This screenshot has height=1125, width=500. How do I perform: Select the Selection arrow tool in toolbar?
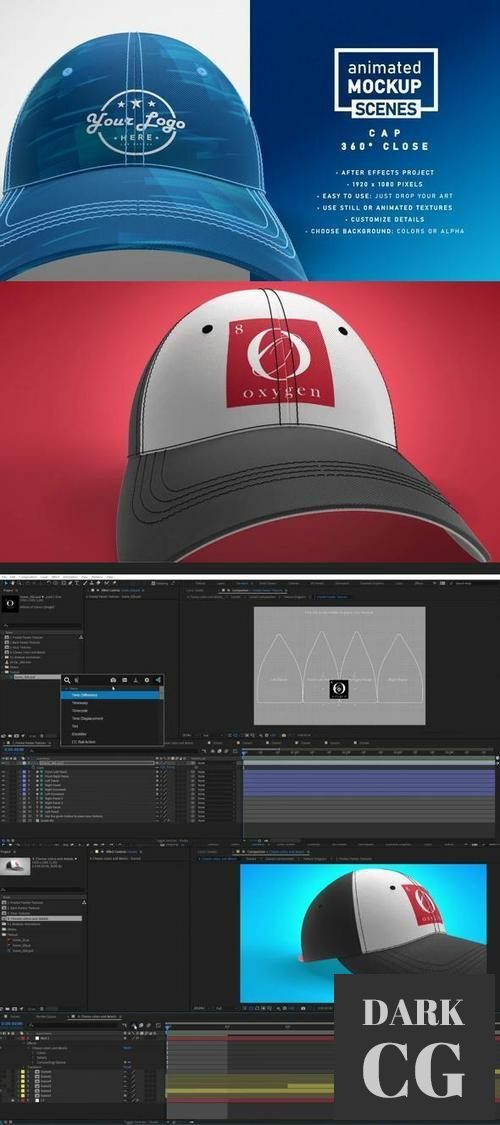coord(6,583)
